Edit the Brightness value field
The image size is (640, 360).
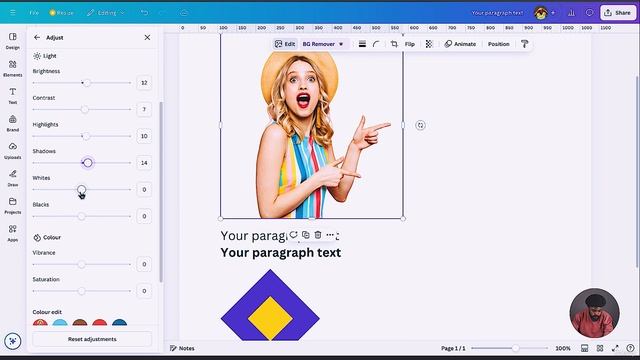click(144, 83)
